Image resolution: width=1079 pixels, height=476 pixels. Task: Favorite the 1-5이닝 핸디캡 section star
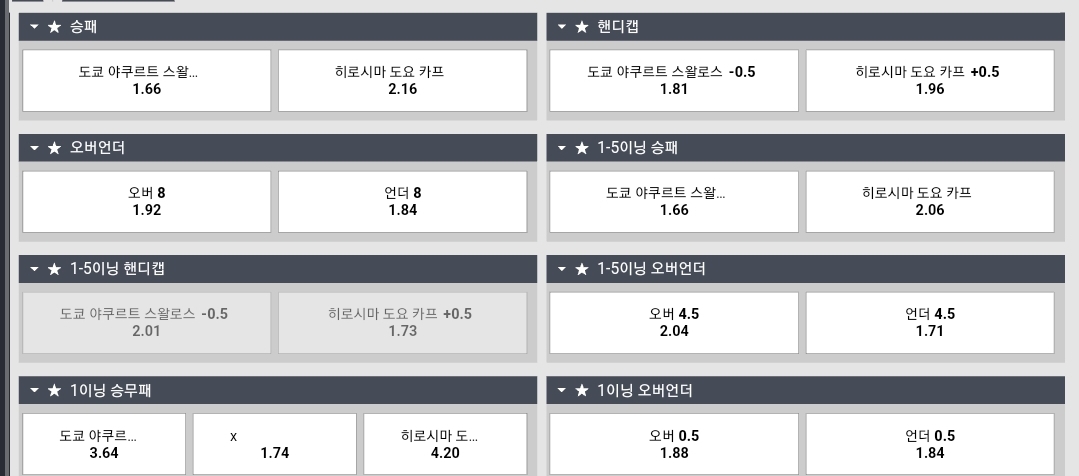[54, 270]
